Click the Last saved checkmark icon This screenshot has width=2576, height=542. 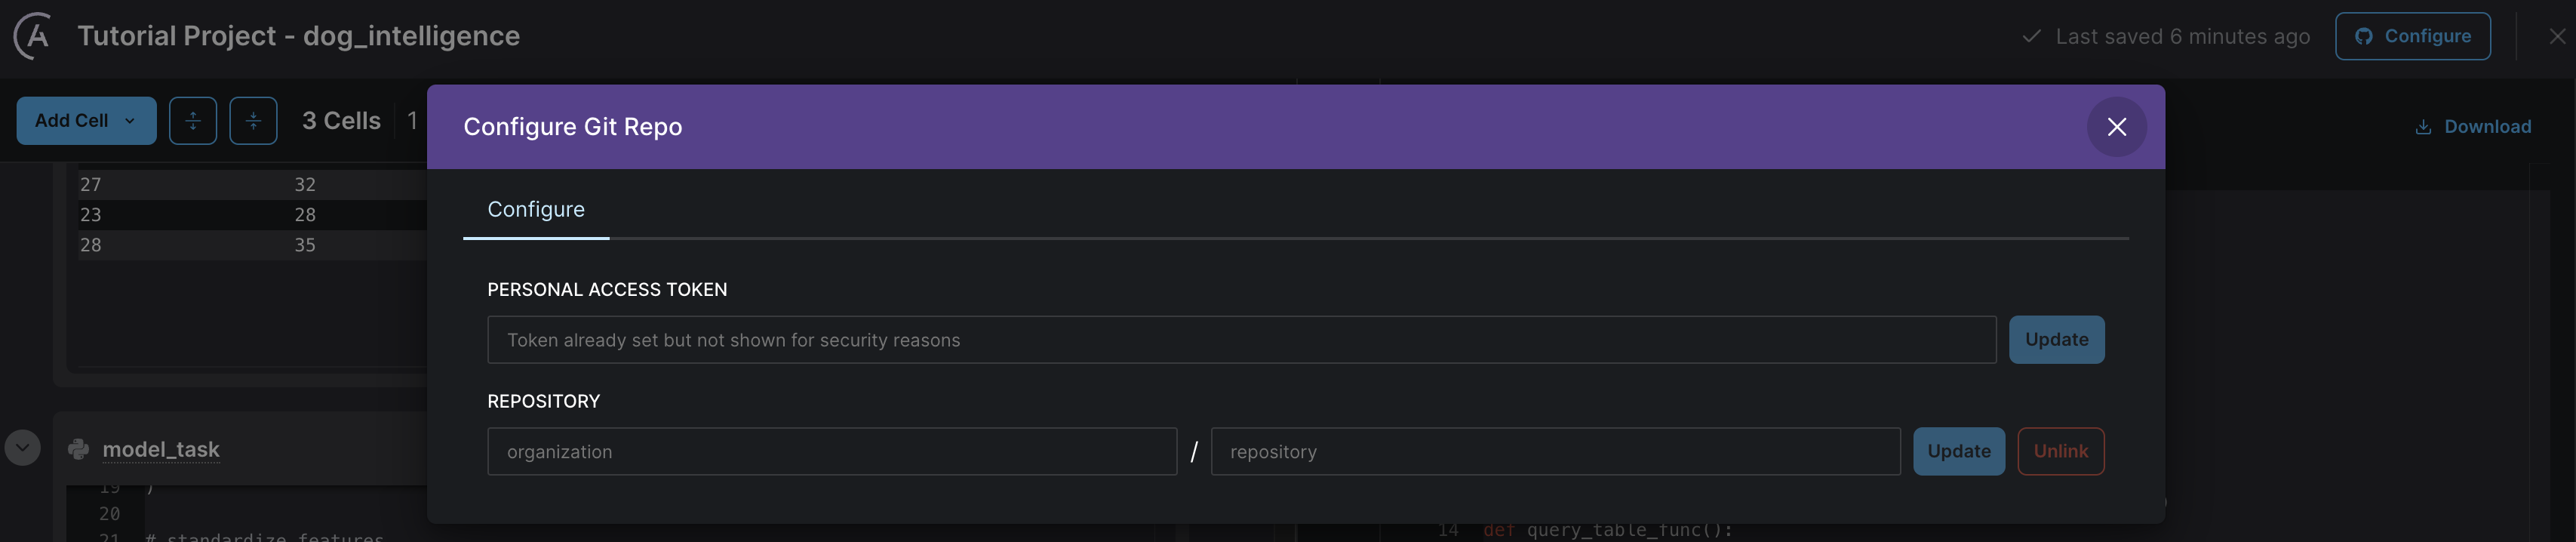2031,36
